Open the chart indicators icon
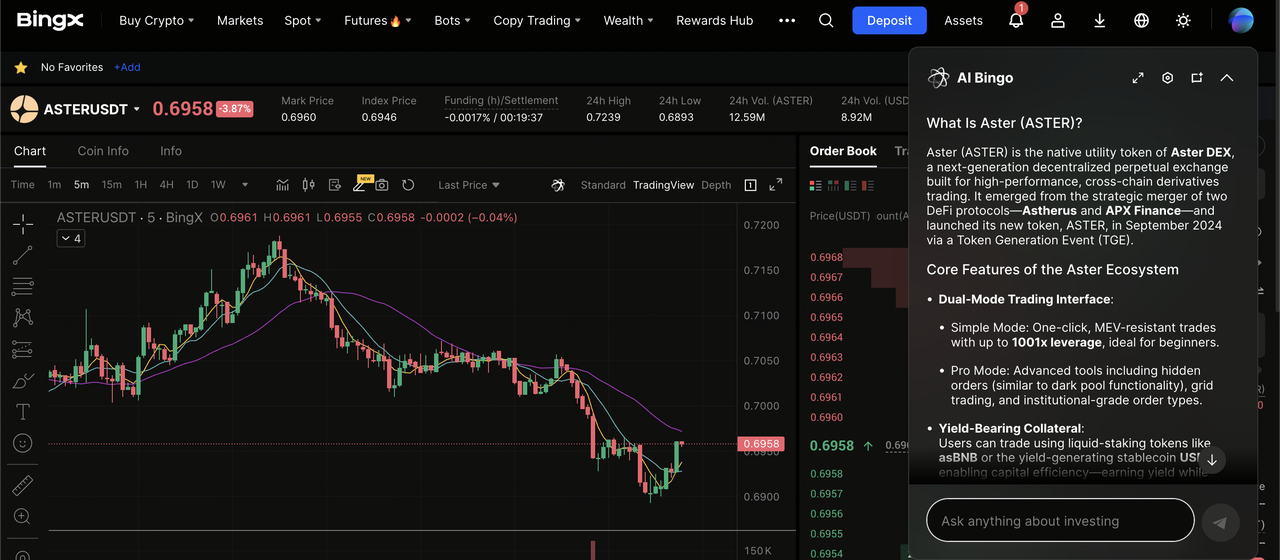The width and height of the screenshot is (1280, 560). [x=283, y=185]
